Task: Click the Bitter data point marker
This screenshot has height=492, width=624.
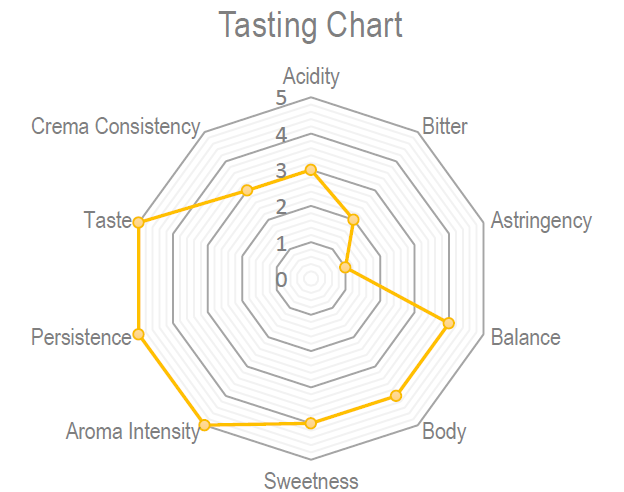Action: (x=353, y=218)
